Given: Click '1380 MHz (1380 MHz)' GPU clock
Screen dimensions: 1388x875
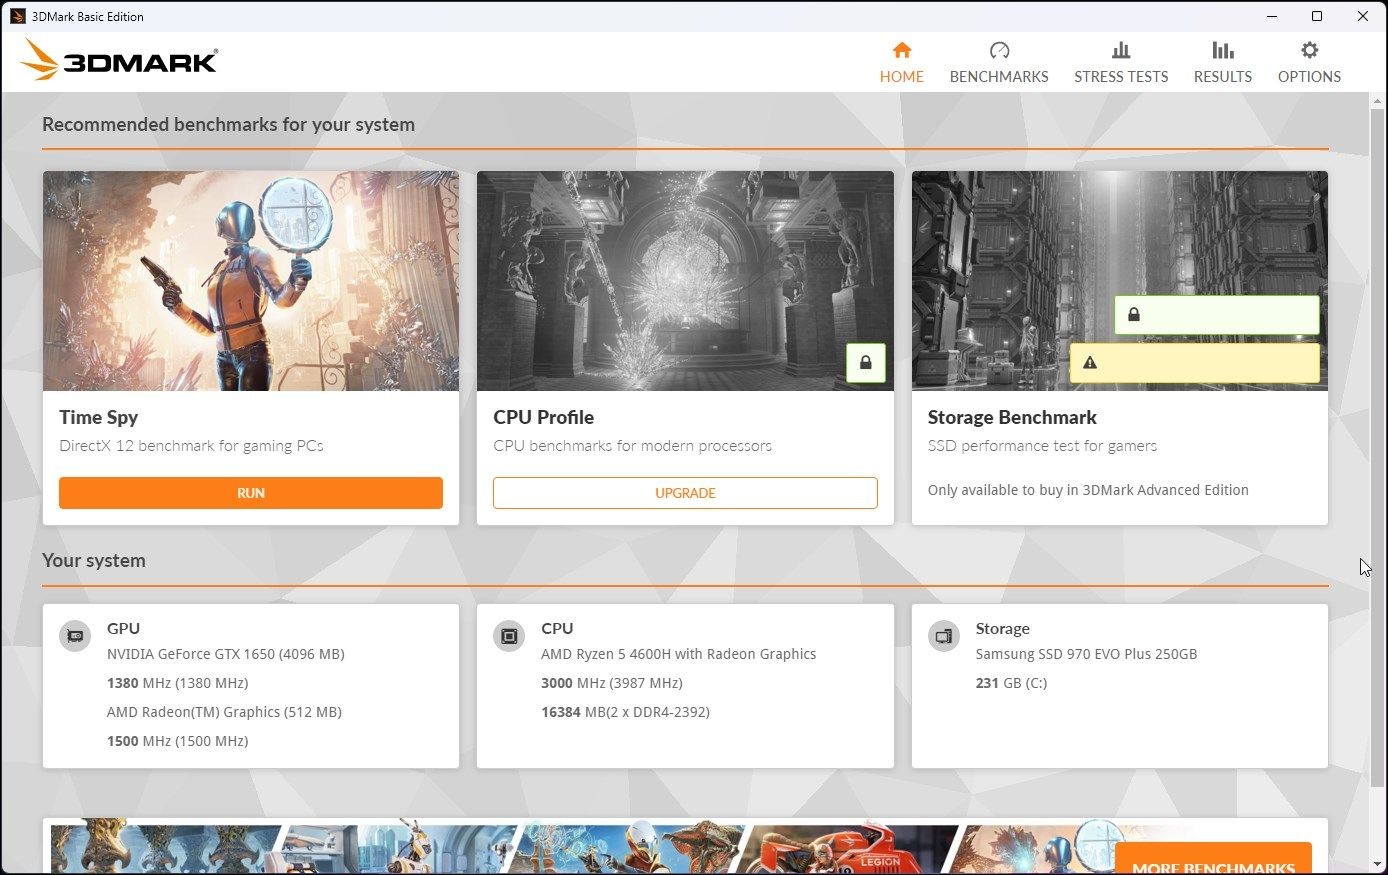Looking at the screenshot, I should click(177, 683).
